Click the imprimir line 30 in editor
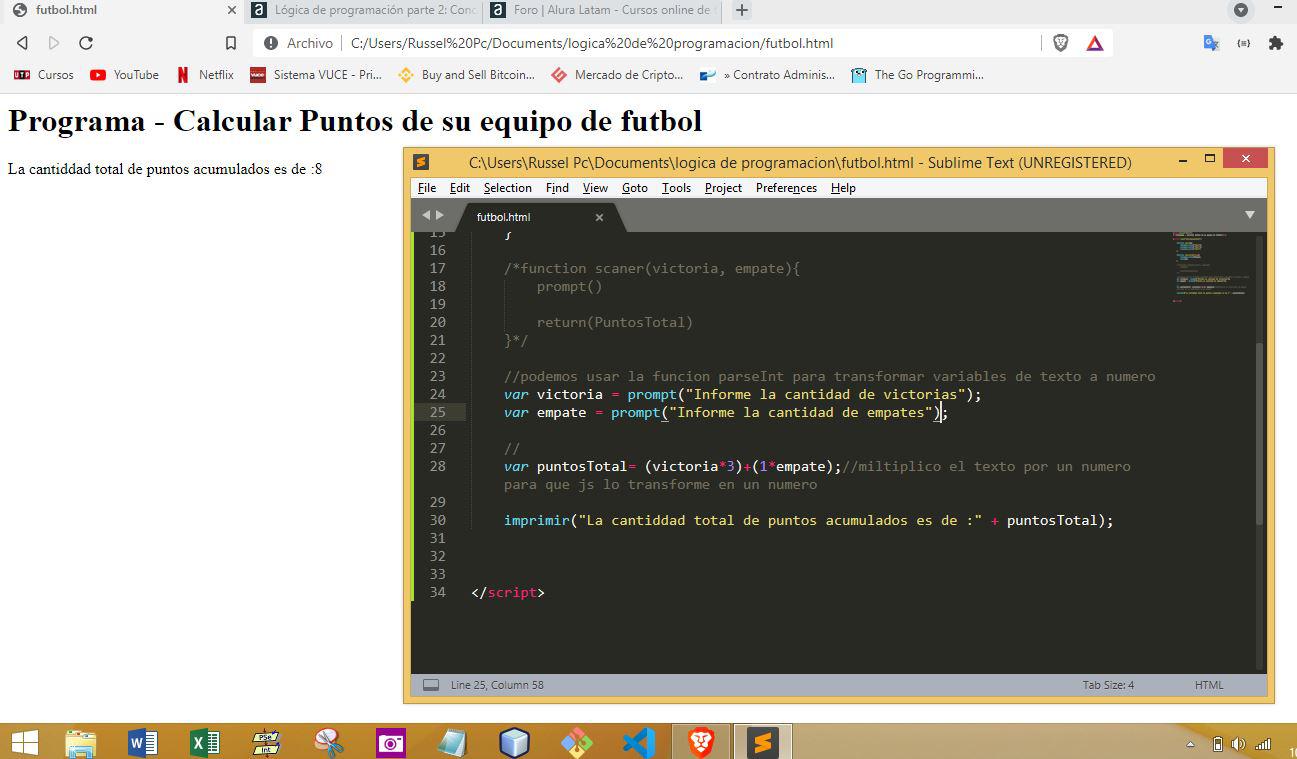This screenshot has height=759, width=1297. coord(808,520)
